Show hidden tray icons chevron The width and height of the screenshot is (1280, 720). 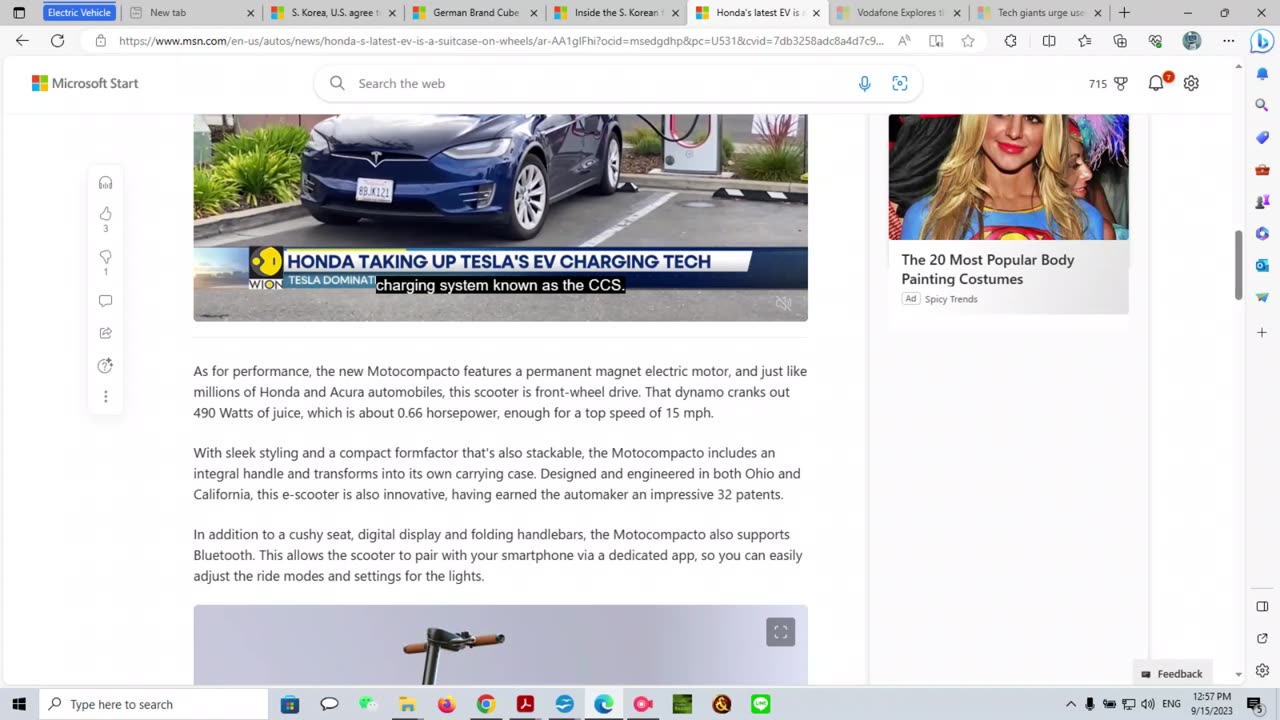click(1071, 704)
